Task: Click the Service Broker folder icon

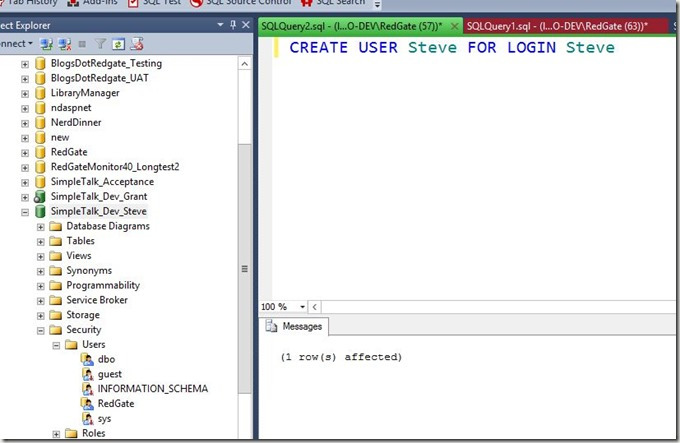Action: click(x=56, y=300)
